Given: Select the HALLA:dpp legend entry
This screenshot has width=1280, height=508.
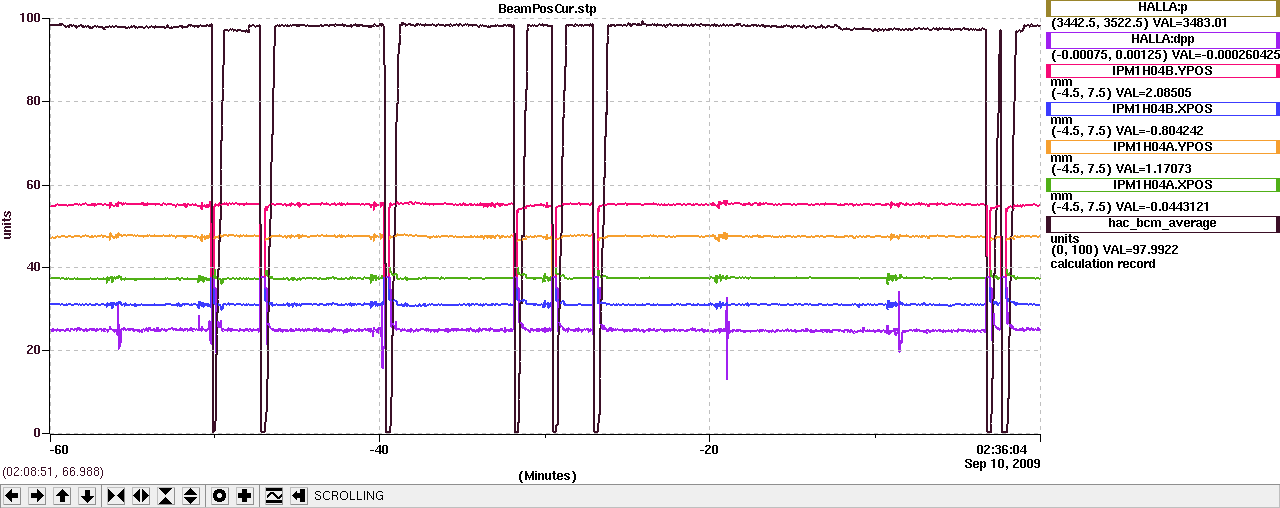Looking at the screenshot, I should pos(1163,40).
